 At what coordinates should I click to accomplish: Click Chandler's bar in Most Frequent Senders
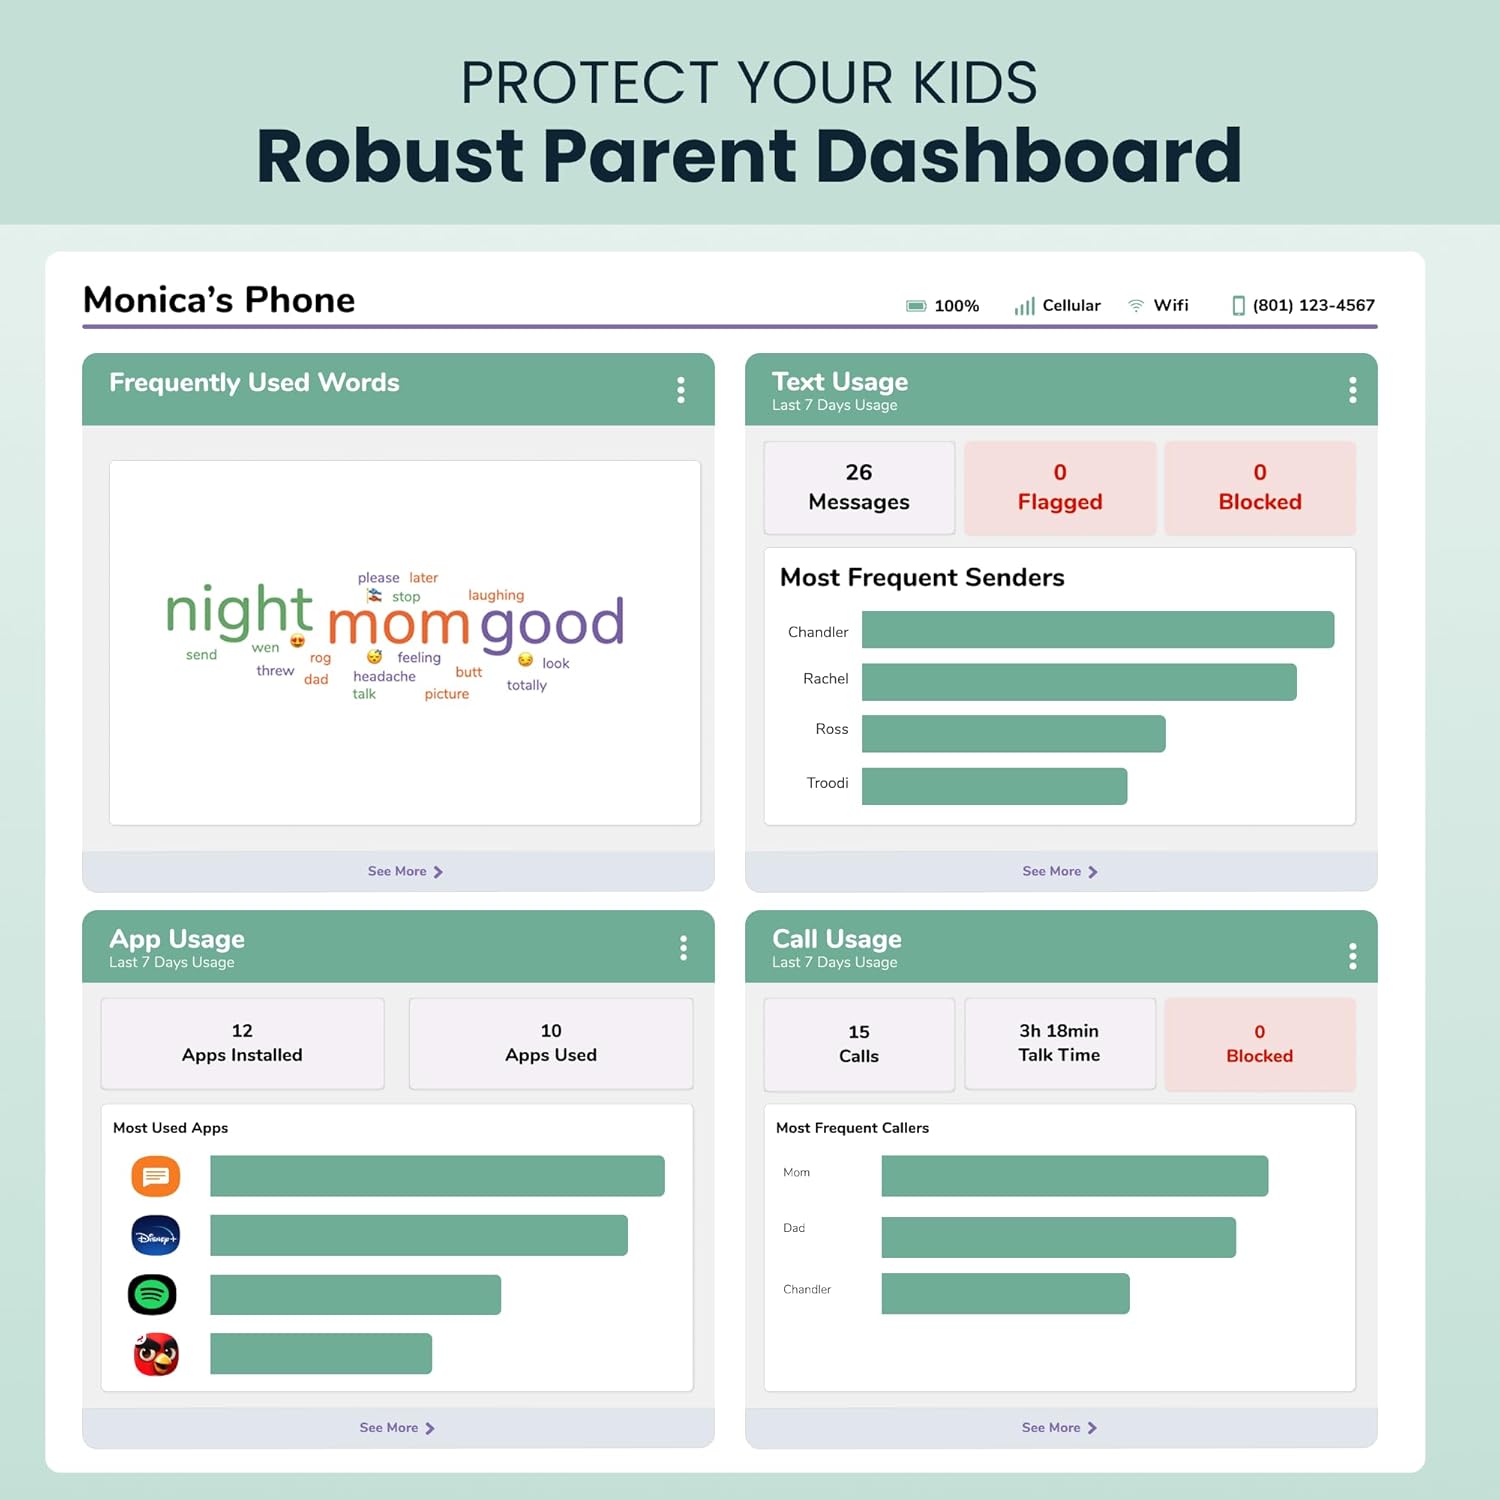click(1098, 630)
